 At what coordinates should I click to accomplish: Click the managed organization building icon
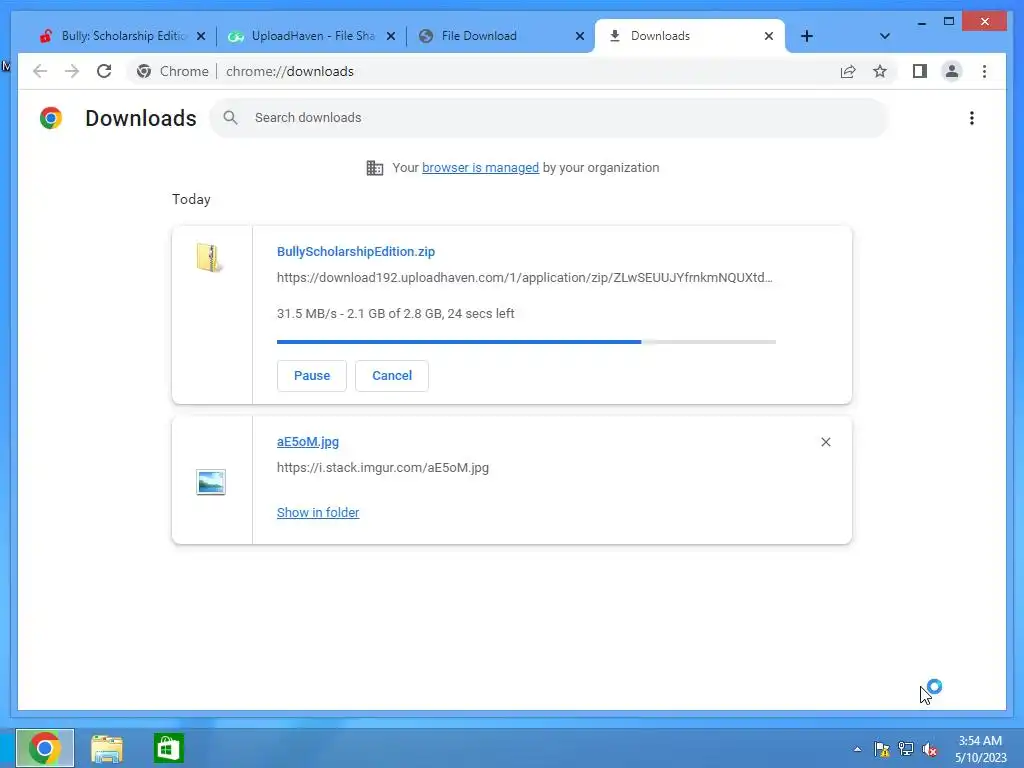pyautogui.click(x=375, y=168)
